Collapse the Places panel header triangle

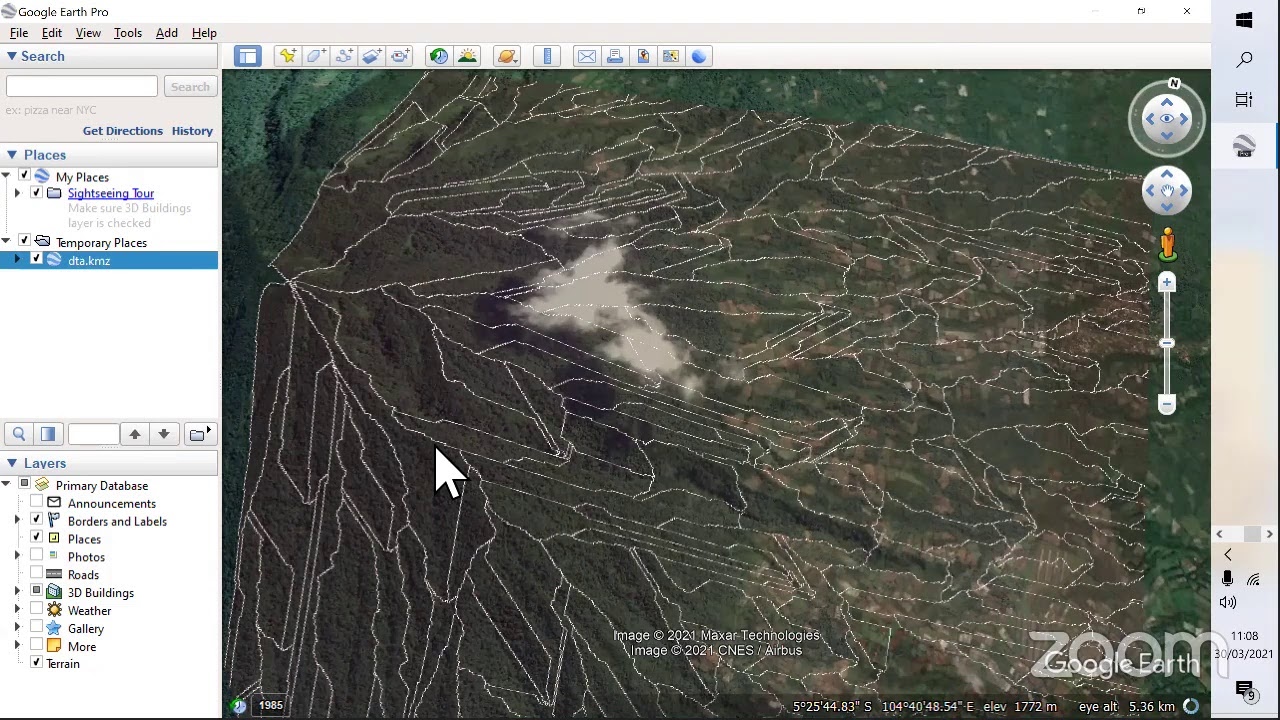pos(11,155)
